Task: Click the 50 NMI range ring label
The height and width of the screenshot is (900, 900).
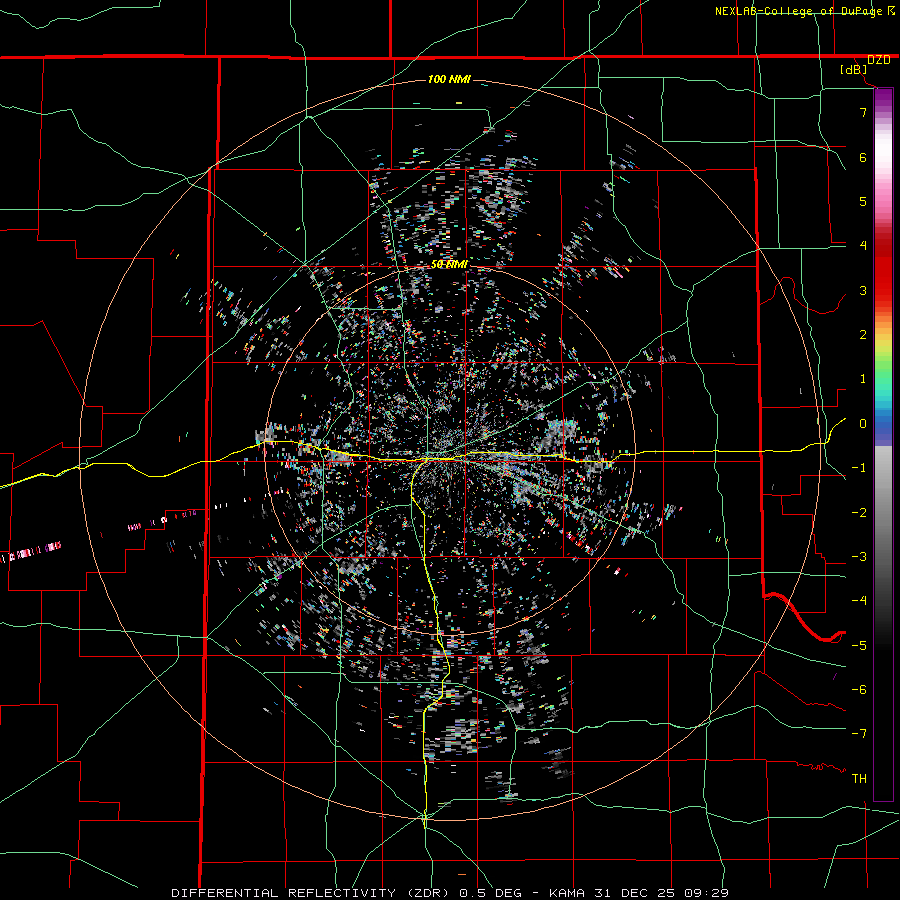Action: [449, 264]
